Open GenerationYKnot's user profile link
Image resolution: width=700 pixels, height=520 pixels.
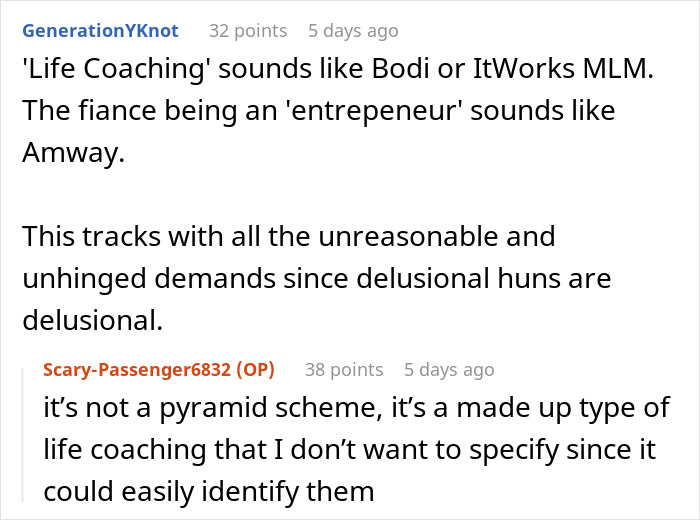tap(103, 31)
